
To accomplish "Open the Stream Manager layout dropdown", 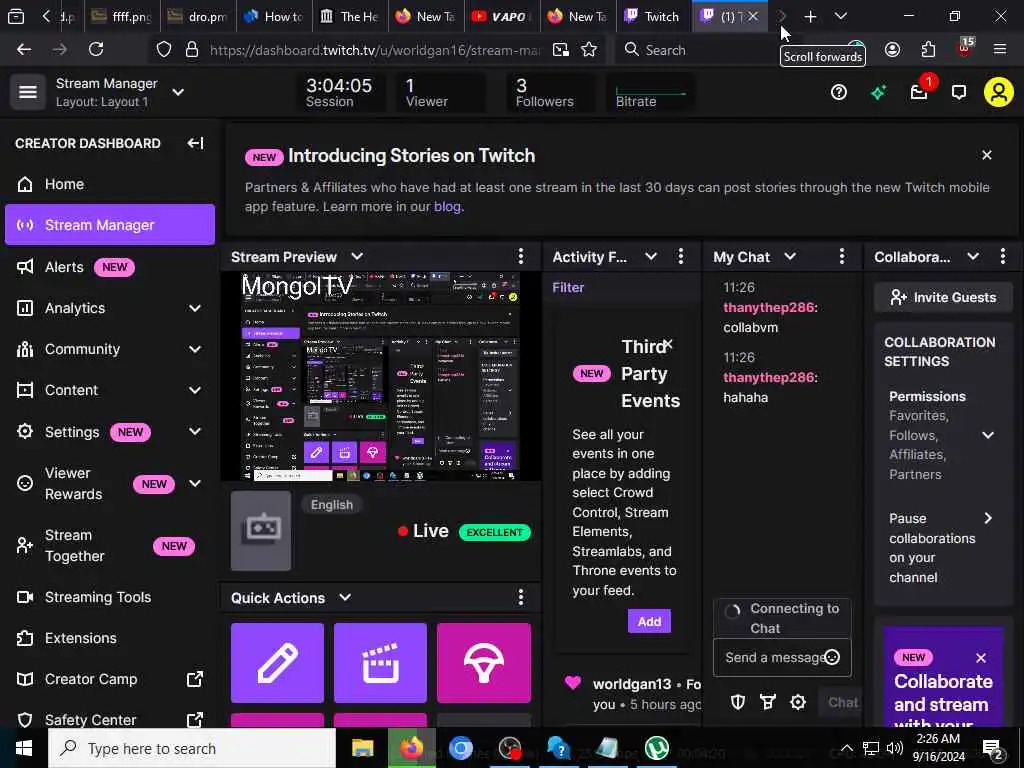I will point(178,92).
